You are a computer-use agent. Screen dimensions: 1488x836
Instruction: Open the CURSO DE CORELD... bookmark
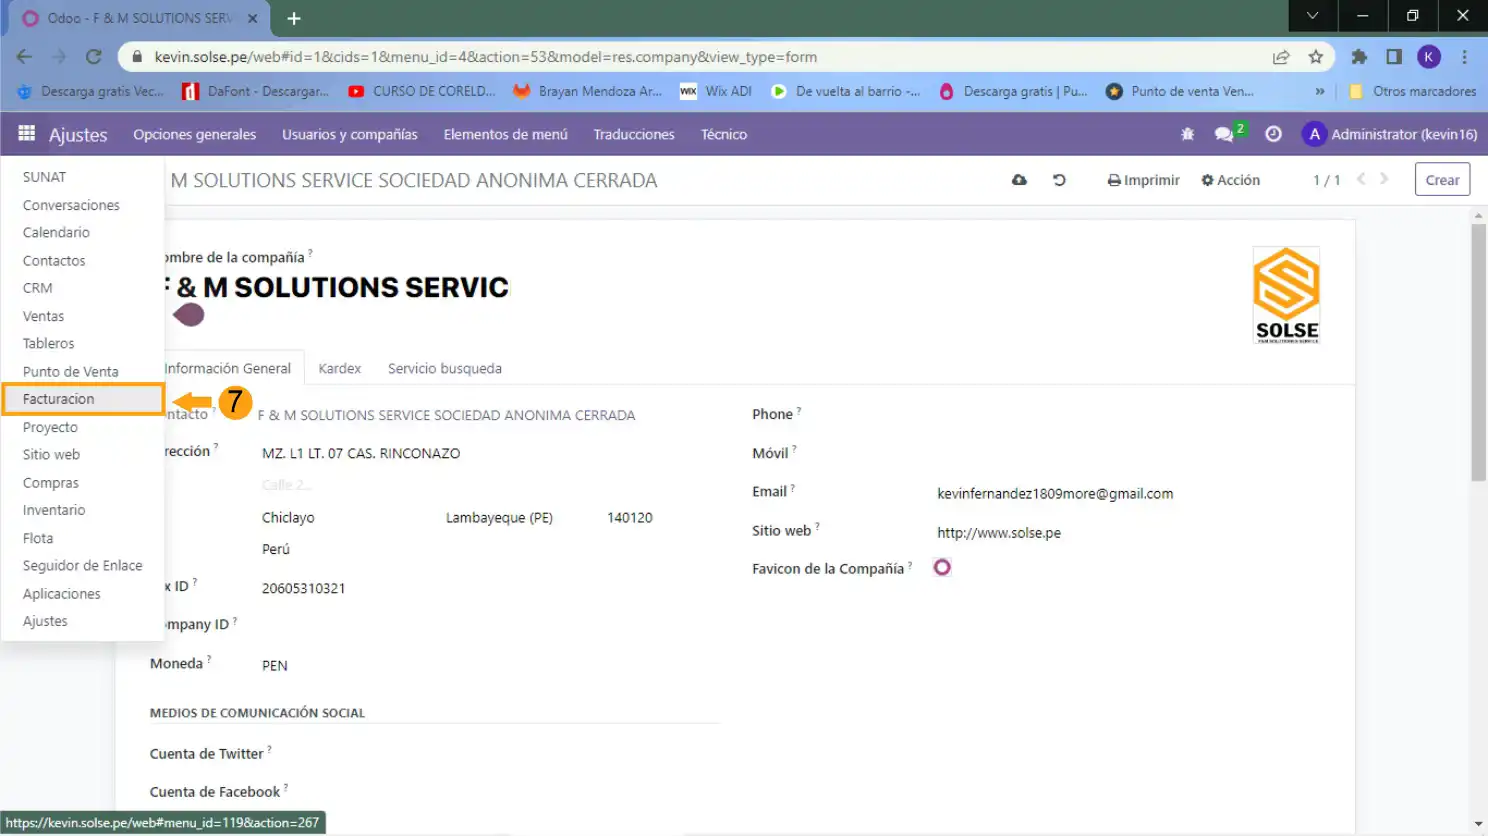(x=422, y=91)
